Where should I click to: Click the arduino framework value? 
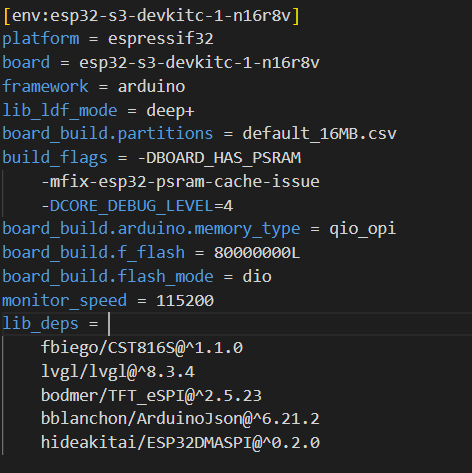coord(151,87)
